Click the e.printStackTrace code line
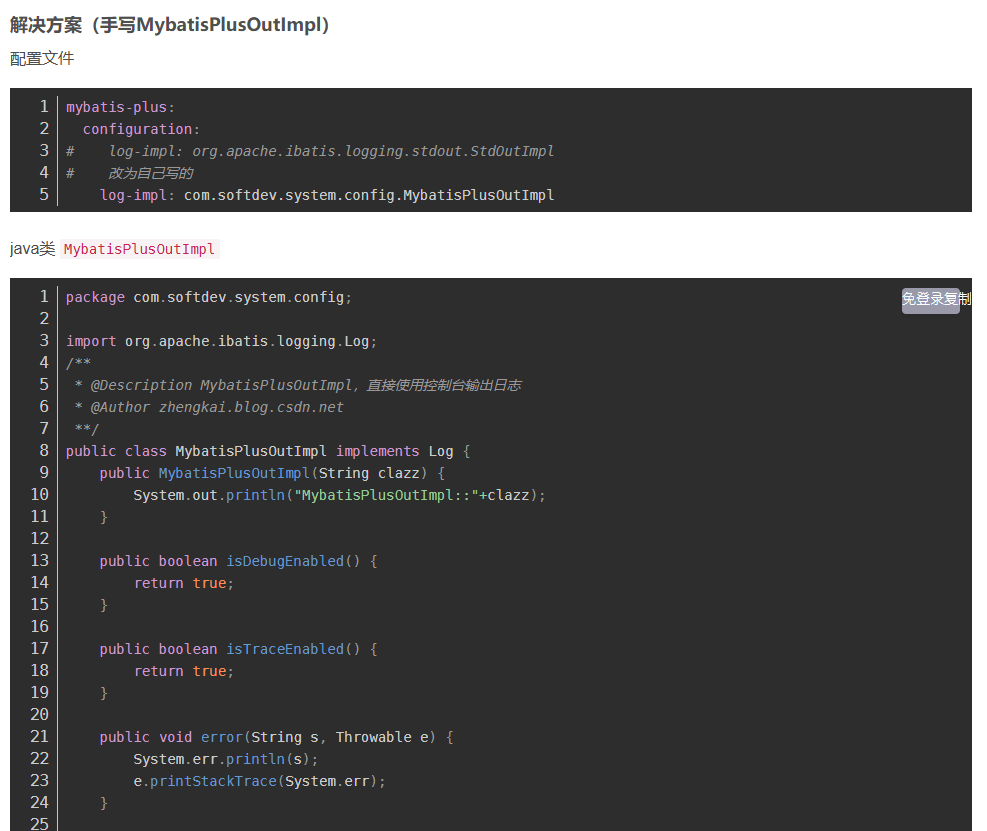 click(x=259, y=781)
